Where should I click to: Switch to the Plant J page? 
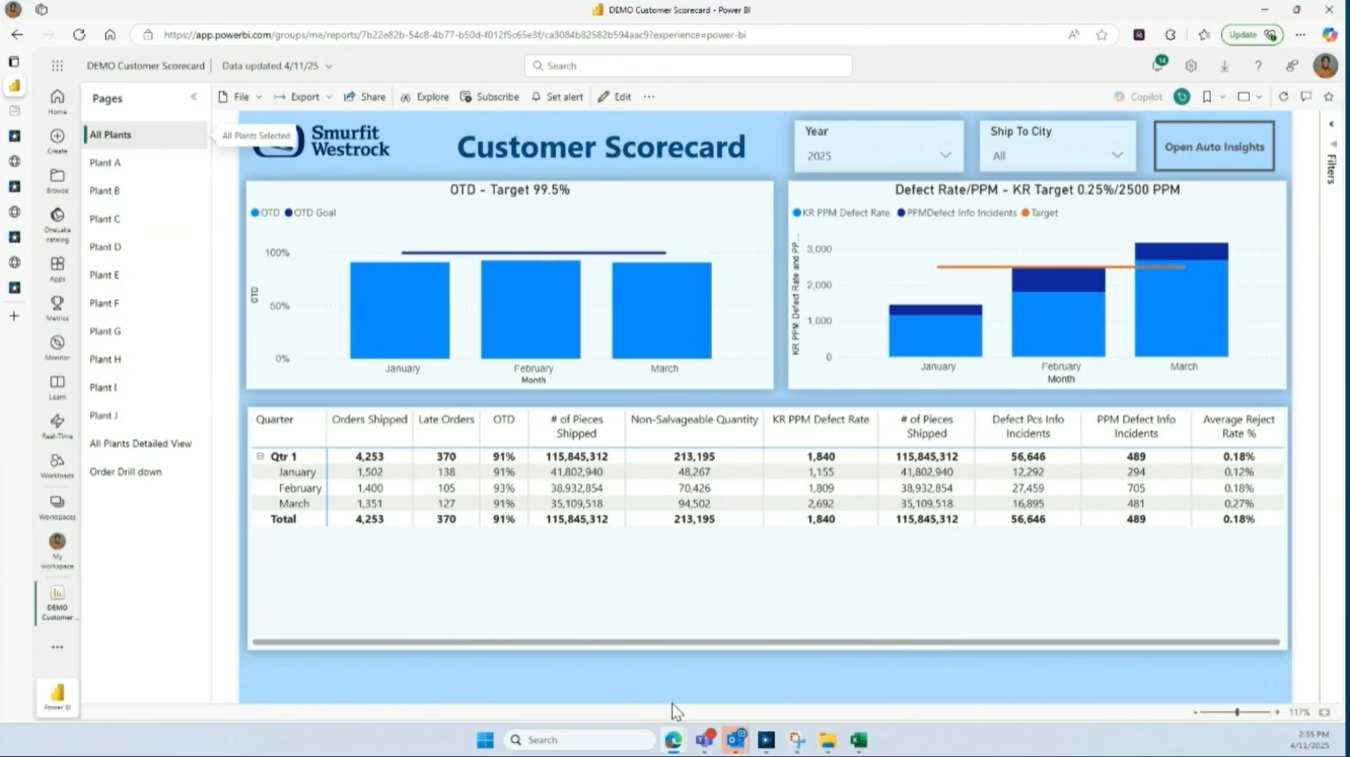[x=144, y=415]
